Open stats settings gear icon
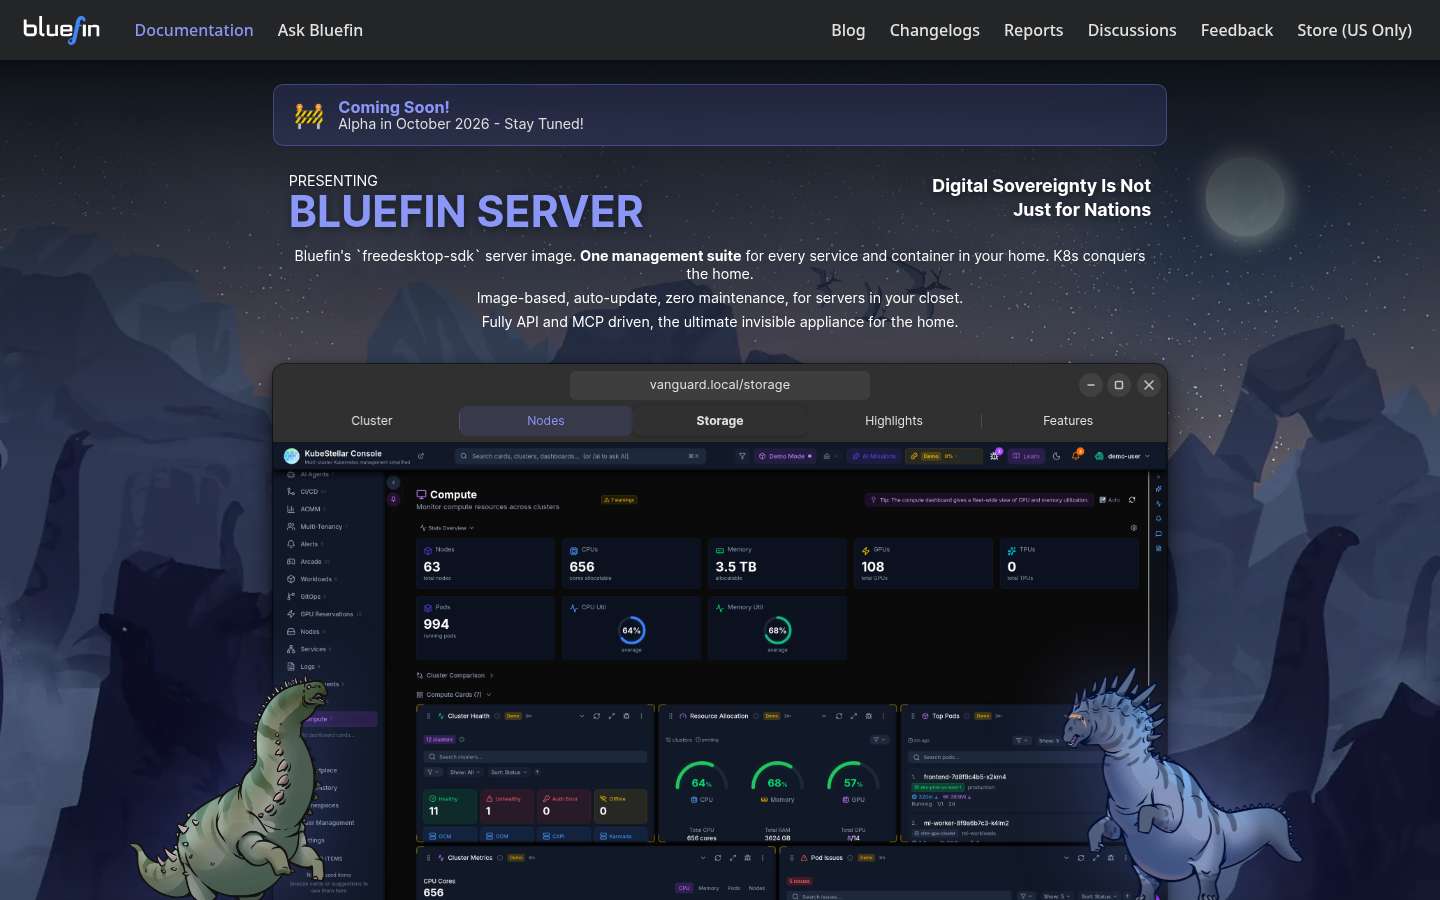The width and height of the screenshot is (1440, 900). point(1133,528)
